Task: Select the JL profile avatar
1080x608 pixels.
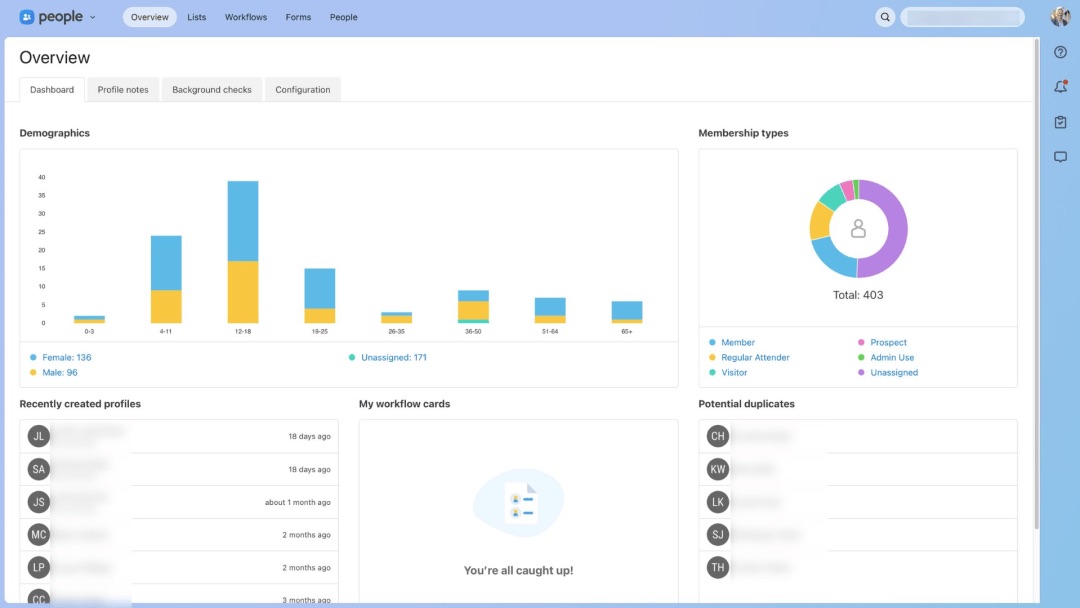Action: point(39,436)
